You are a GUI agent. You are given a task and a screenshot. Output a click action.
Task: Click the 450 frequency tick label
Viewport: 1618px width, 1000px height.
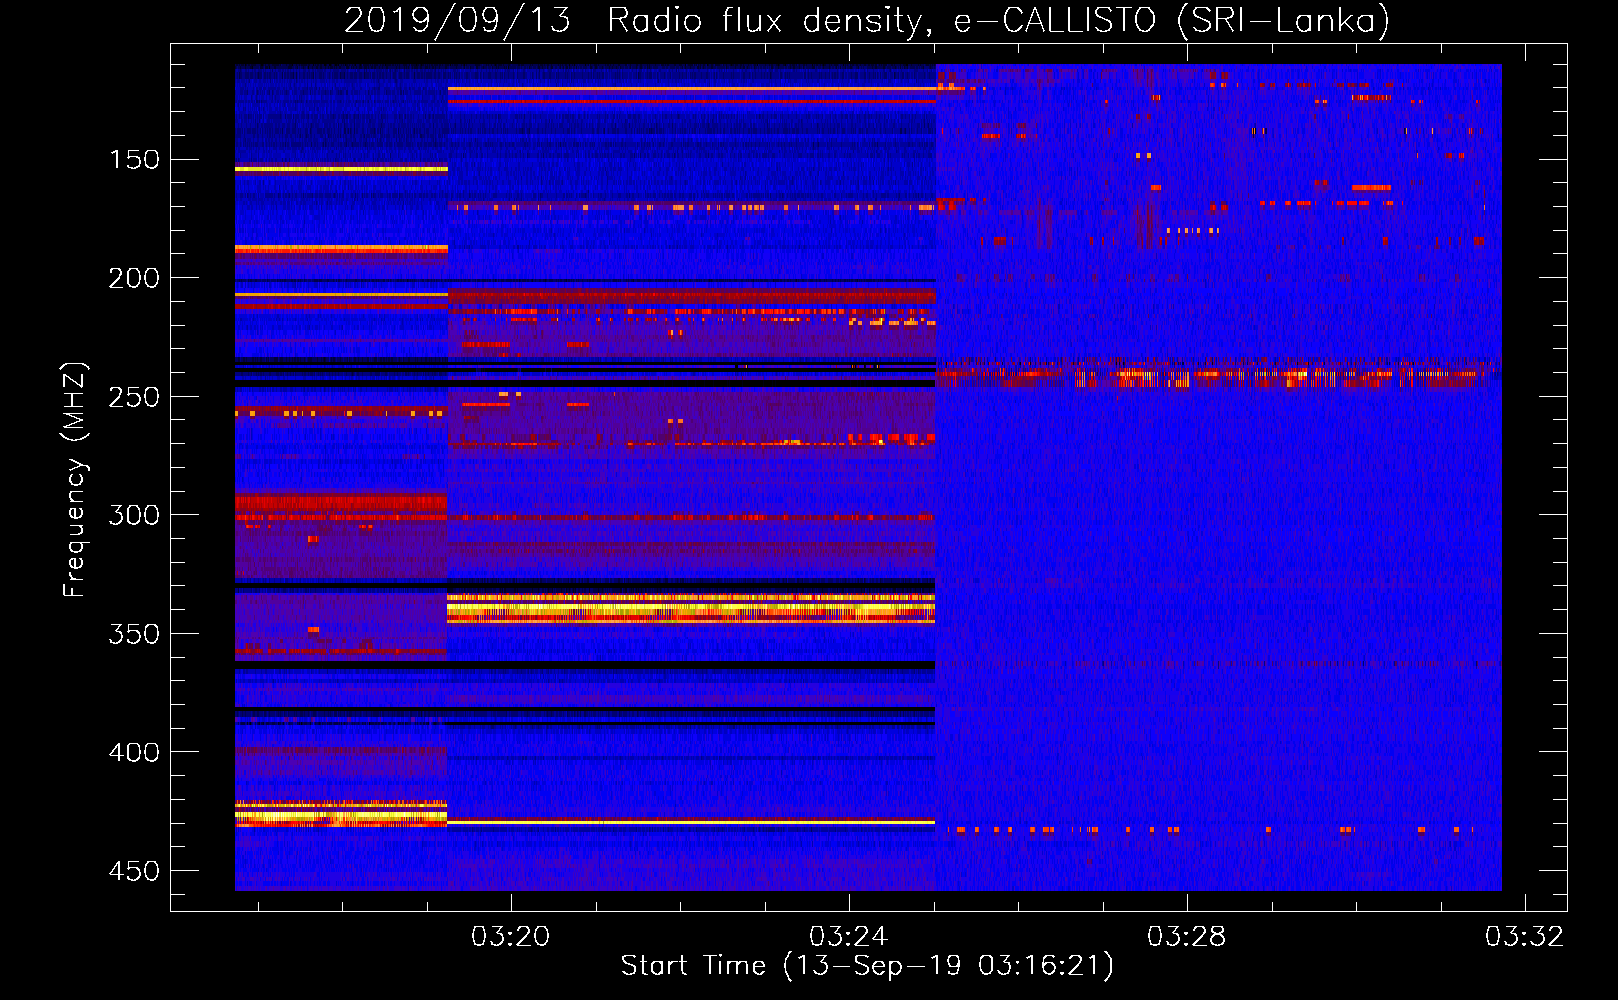click(134, 871)
